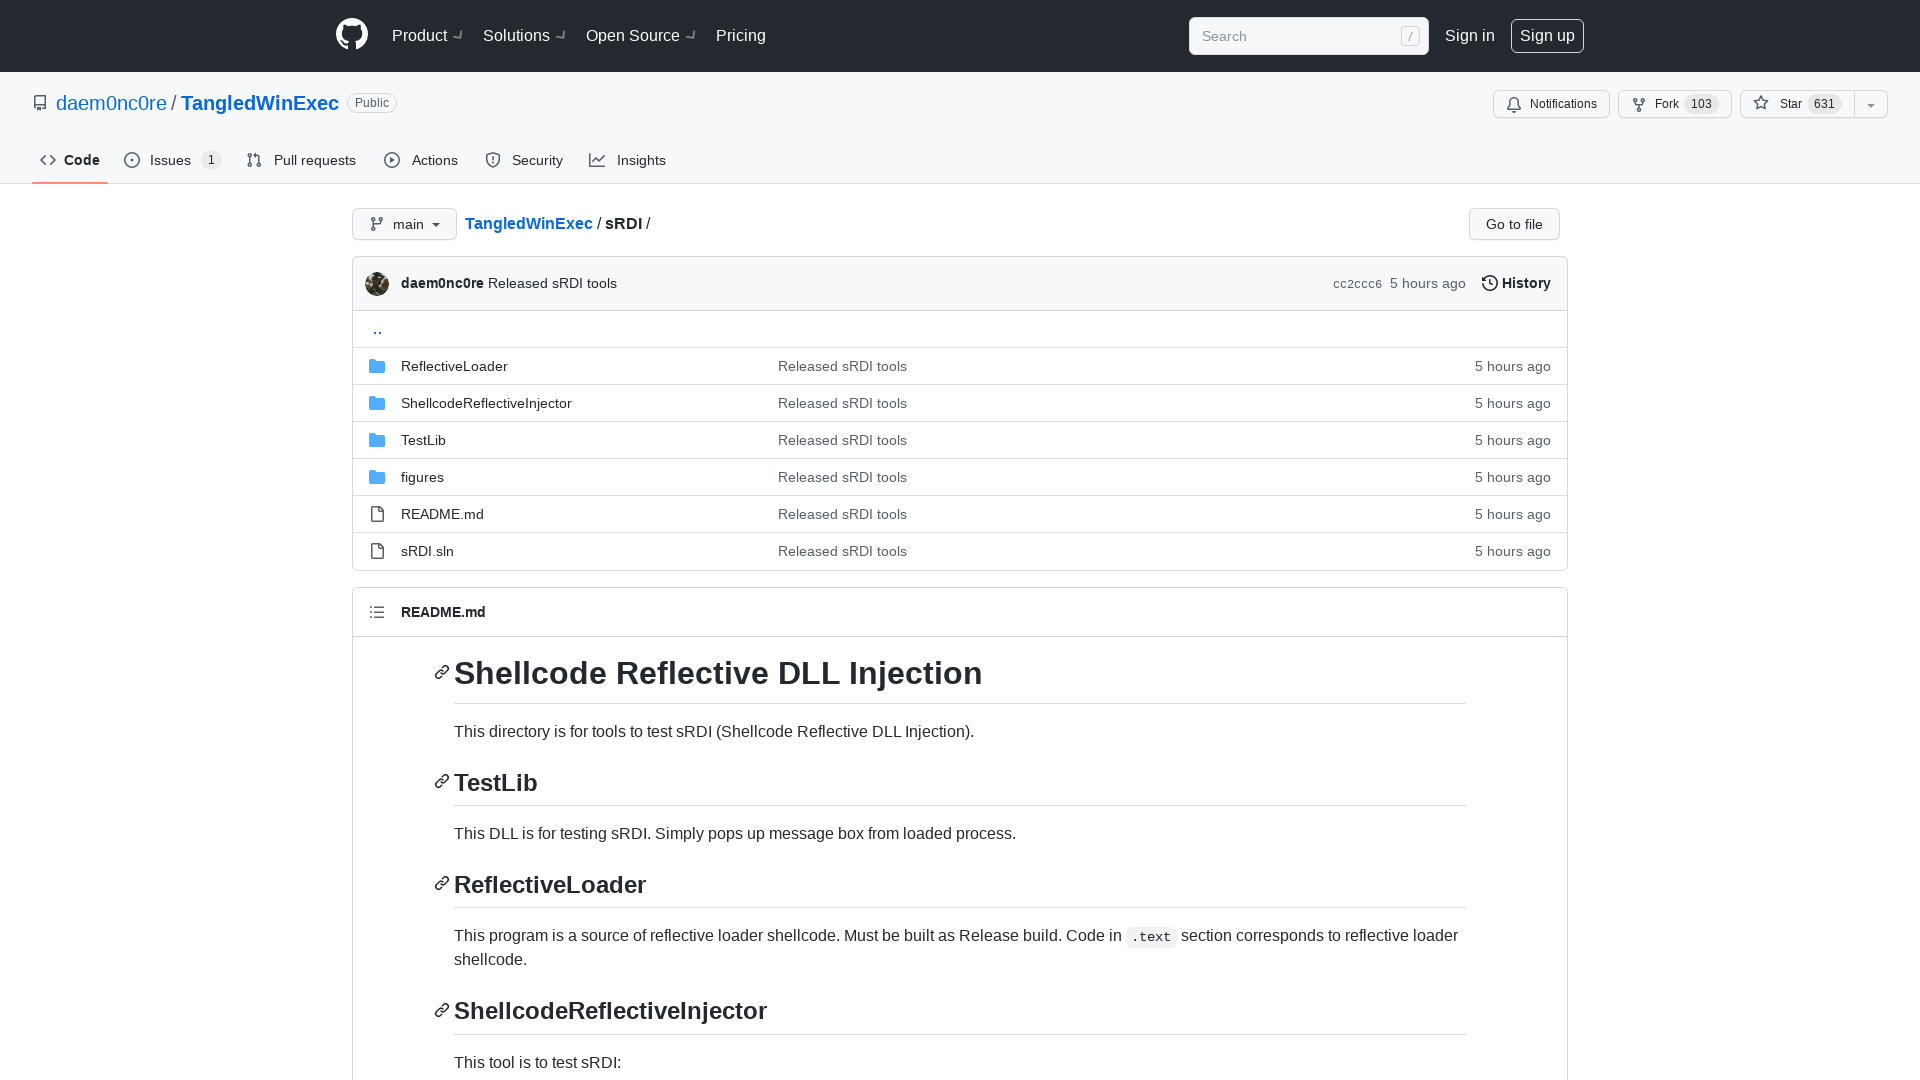This screenshot has width=1920, height=1080.
Task: Click the ReflectiveLoader folder icon
Action: 377,366
